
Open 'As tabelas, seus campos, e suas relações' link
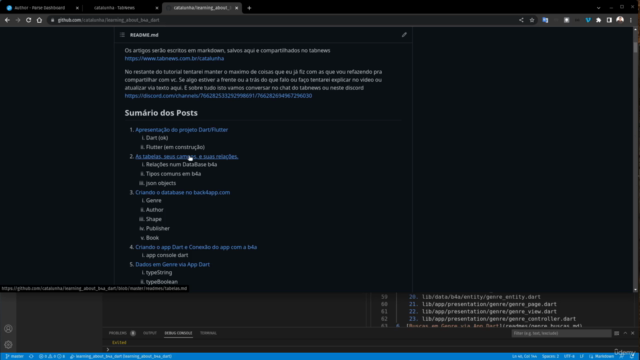click(187, 156)
